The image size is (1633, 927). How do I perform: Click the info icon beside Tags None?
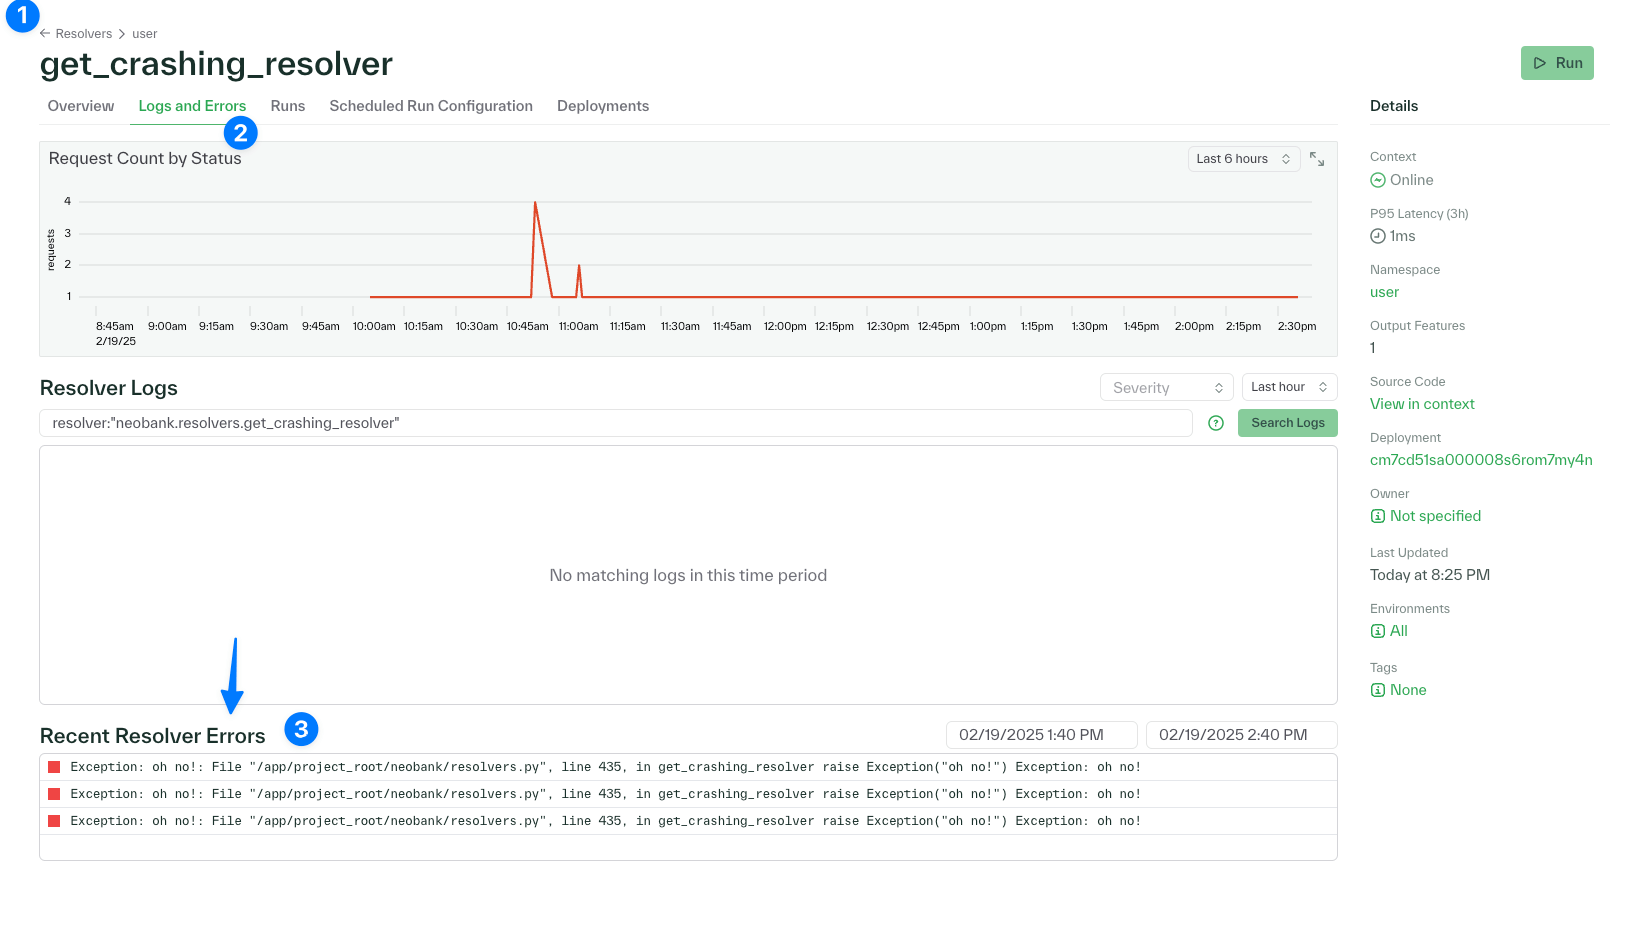pos(1377,690)
